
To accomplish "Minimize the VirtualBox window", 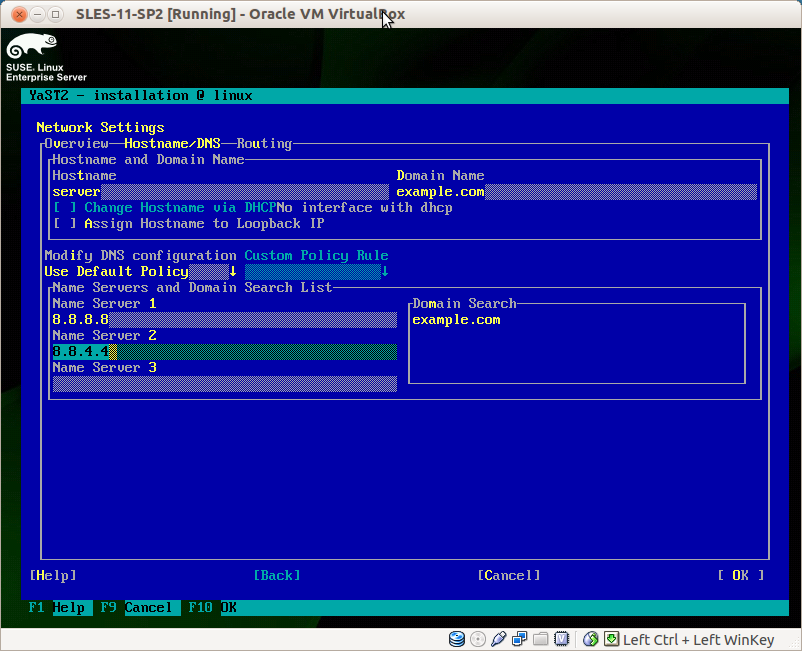I will tap(37, 14).
